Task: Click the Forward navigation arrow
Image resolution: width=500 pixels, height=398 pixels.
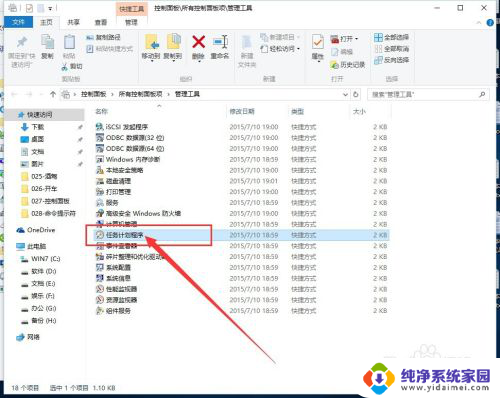Action: [29, 95]
